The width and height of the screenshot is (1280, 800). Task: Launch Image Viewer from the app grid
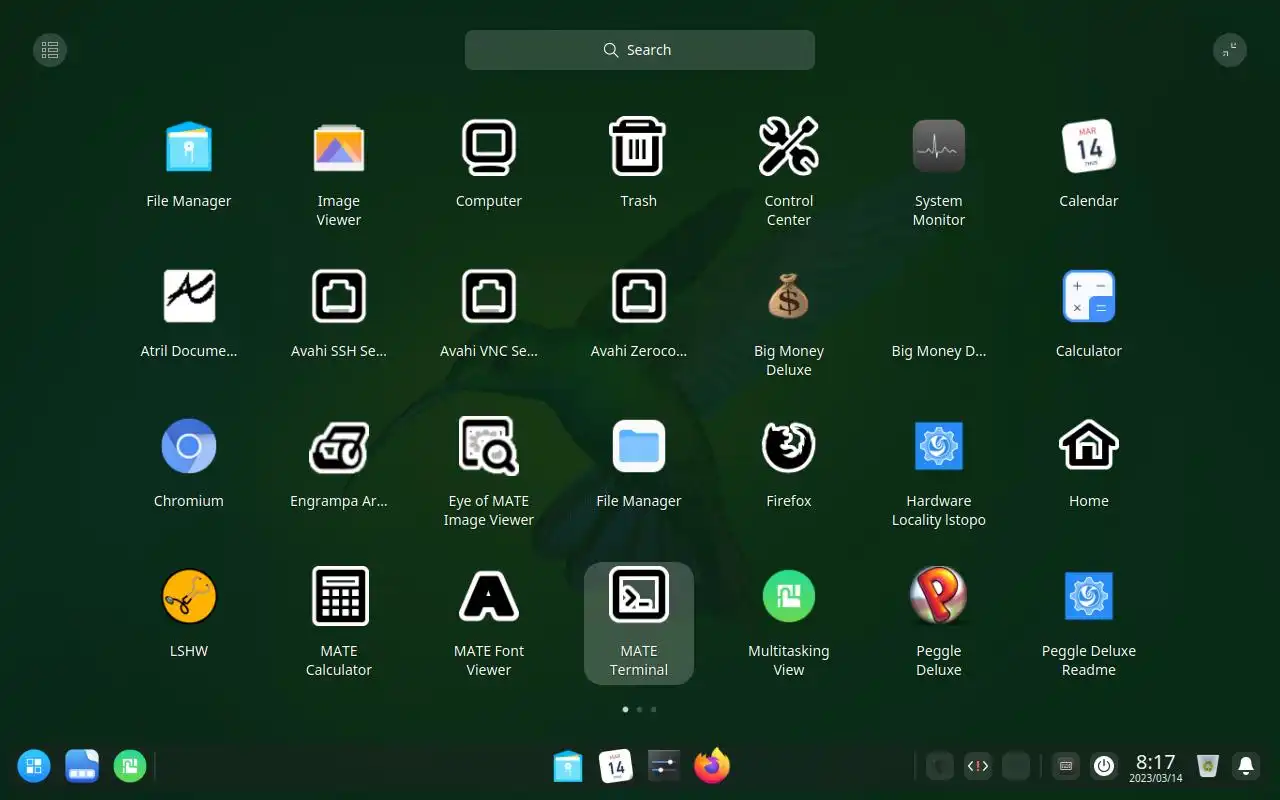click(x=339, y=147)
